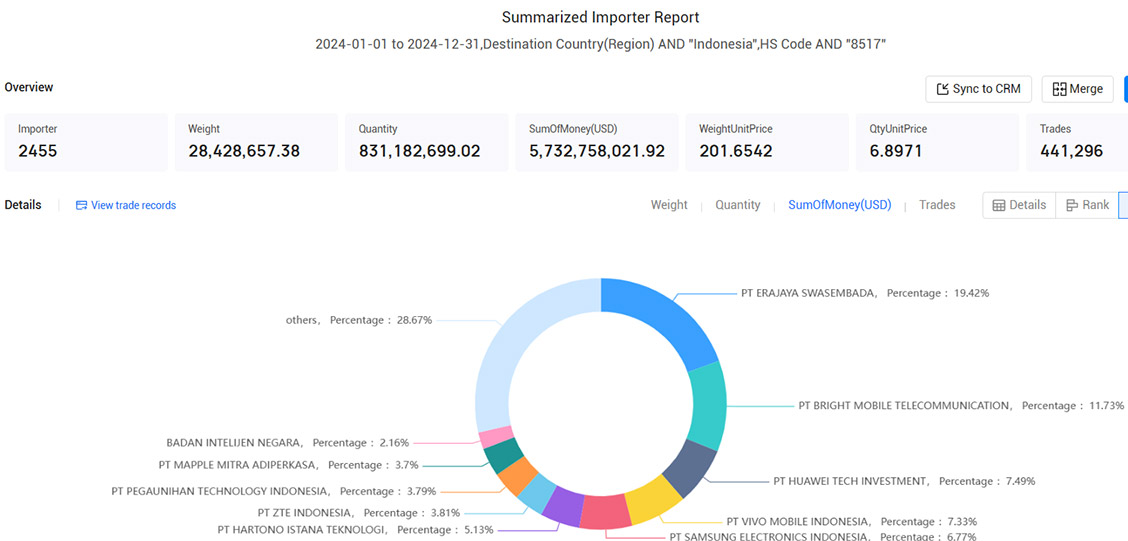Click the date range and filter subtitle

click(x=601, y=45)
